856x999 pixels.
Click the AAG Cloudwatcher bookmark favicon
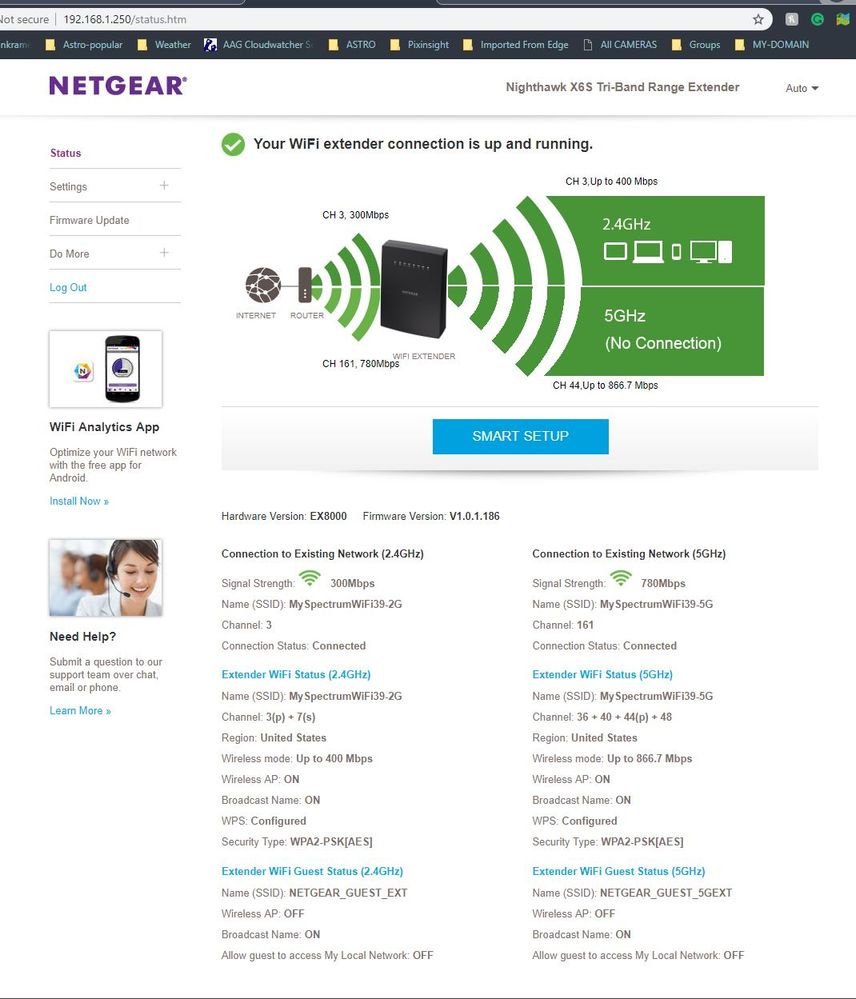click(210, 44)
